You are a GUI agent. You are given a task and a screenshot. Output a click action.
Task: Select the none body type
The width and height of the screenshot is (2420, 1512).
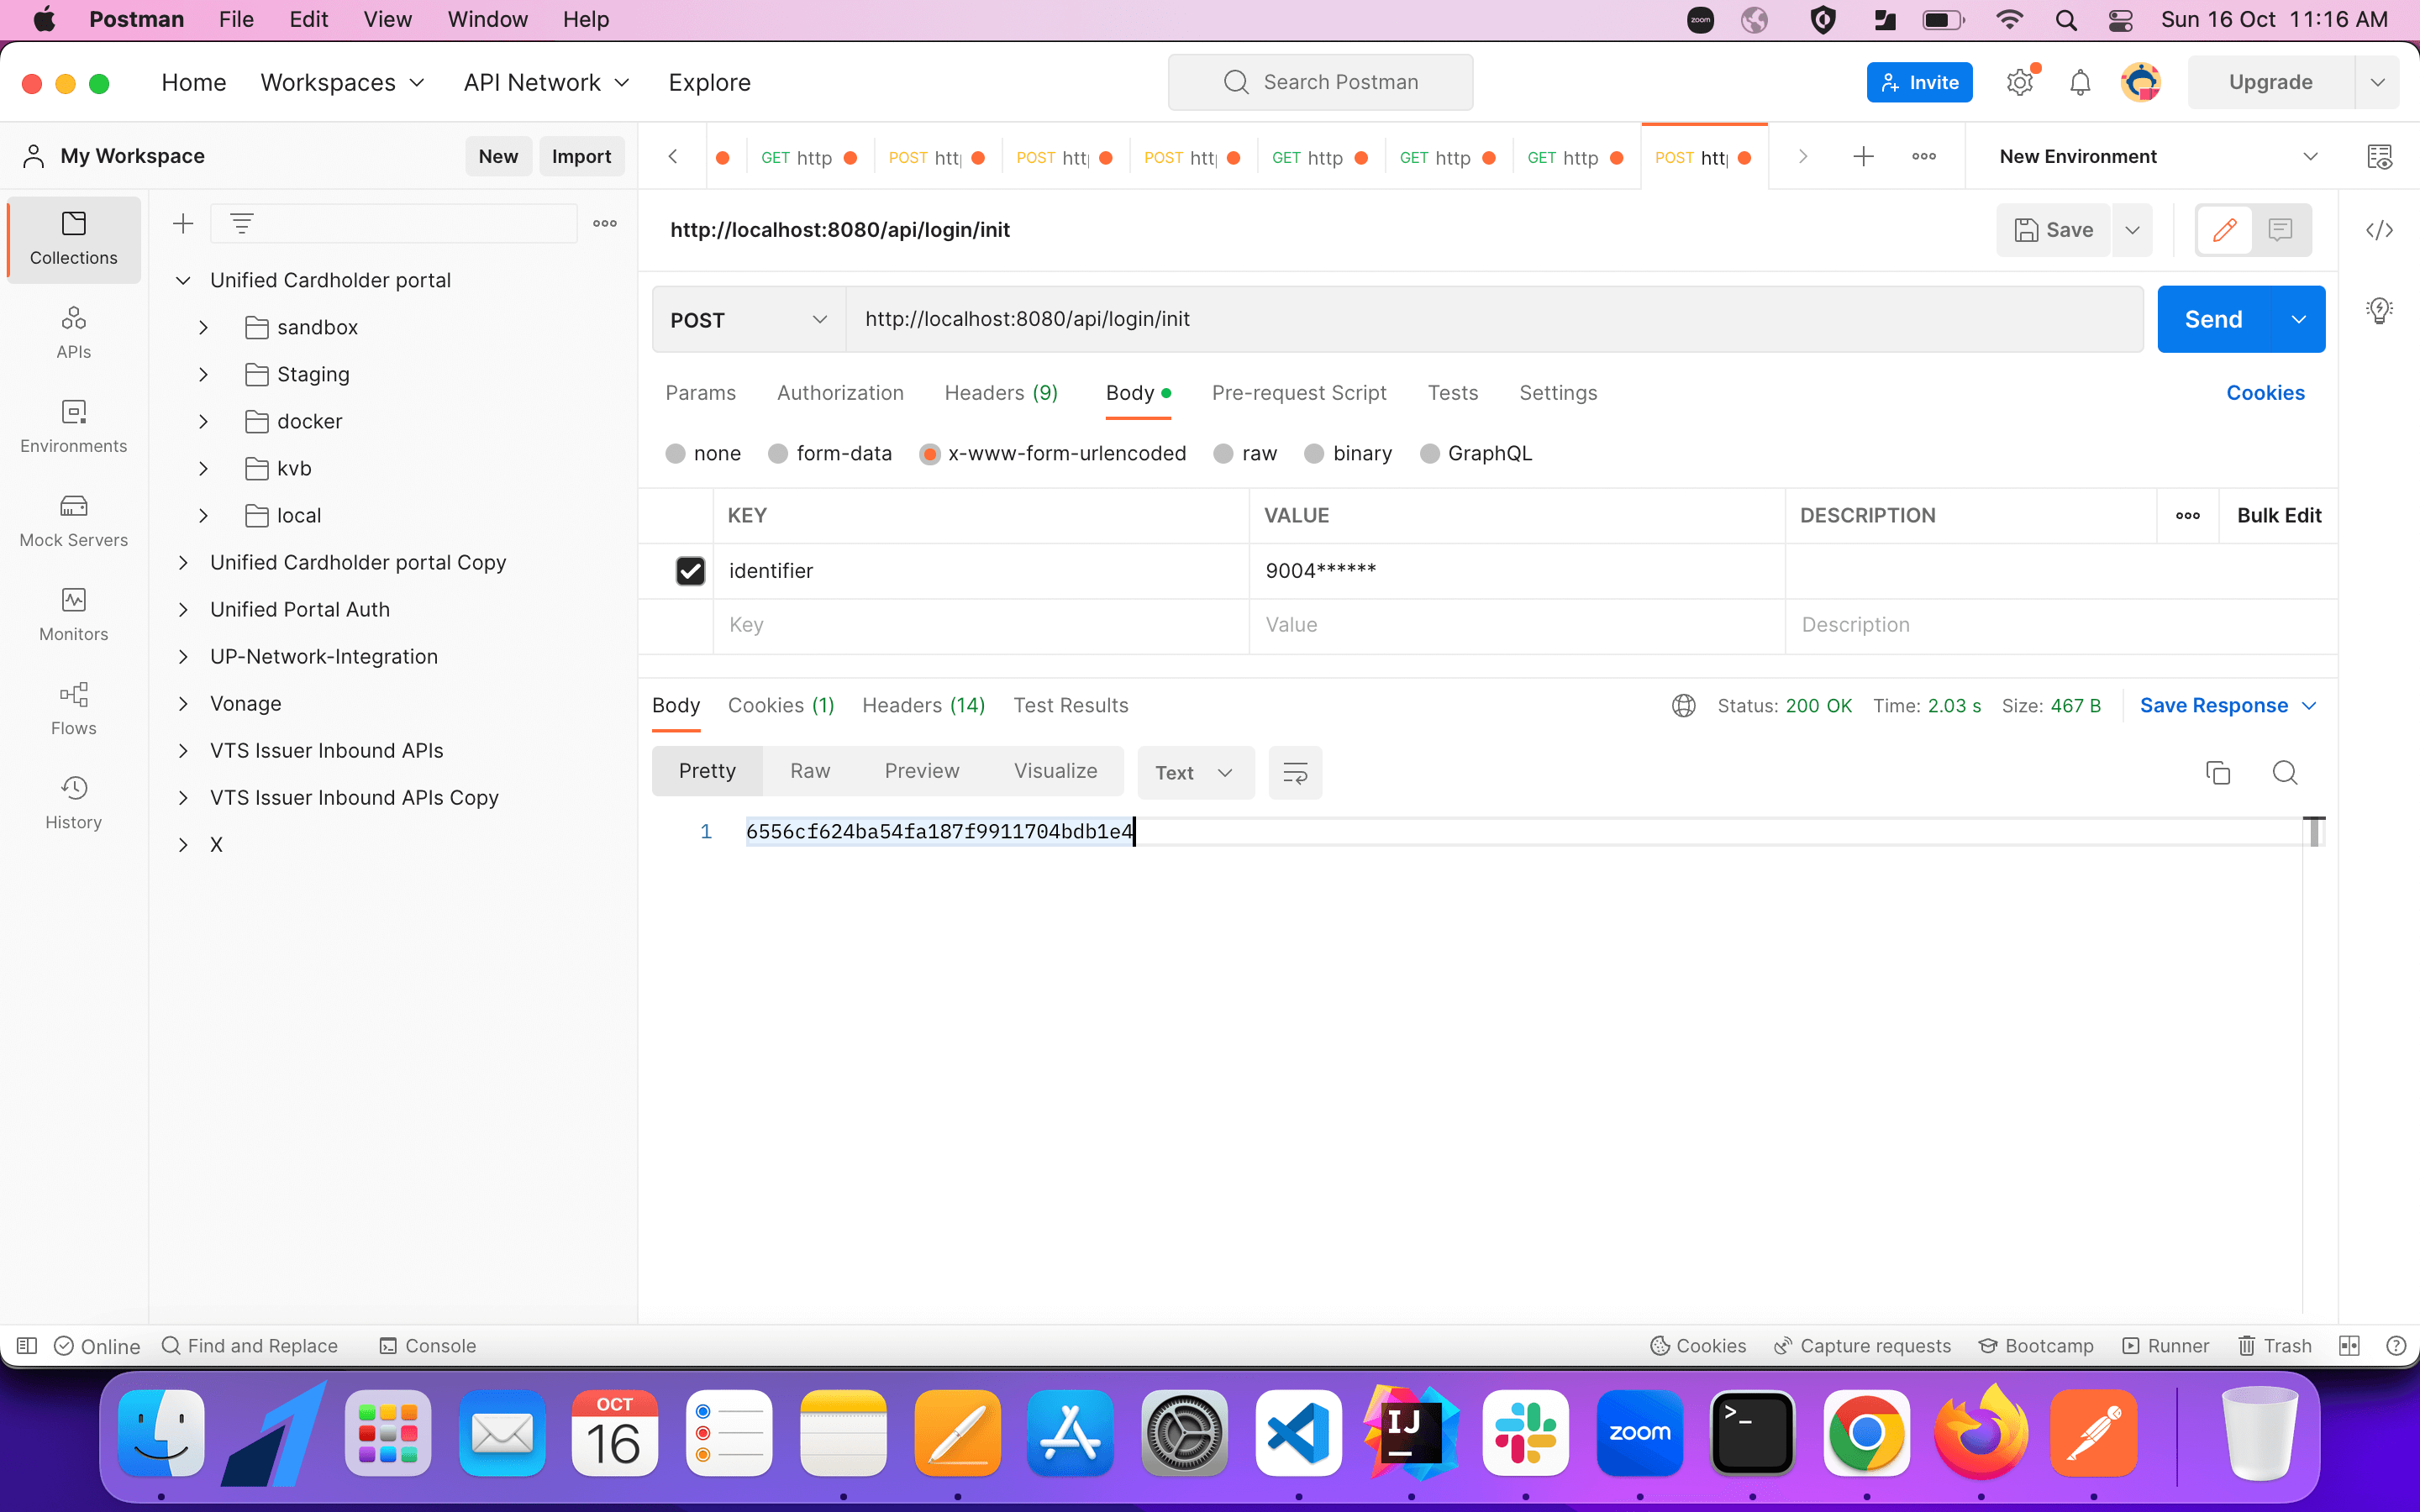click(x=675, y=454)
